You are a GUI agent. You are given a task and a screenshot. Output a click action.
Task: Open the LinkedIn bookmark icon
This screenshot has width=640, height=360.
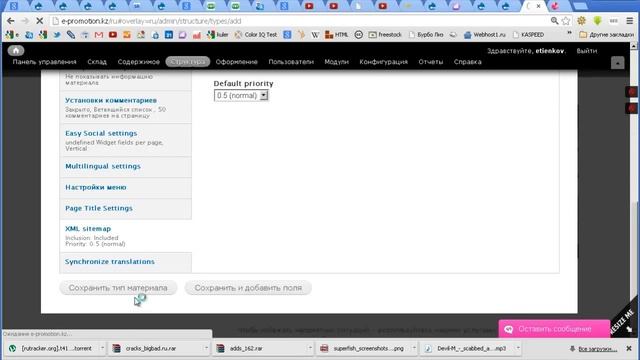coord(169,35)
